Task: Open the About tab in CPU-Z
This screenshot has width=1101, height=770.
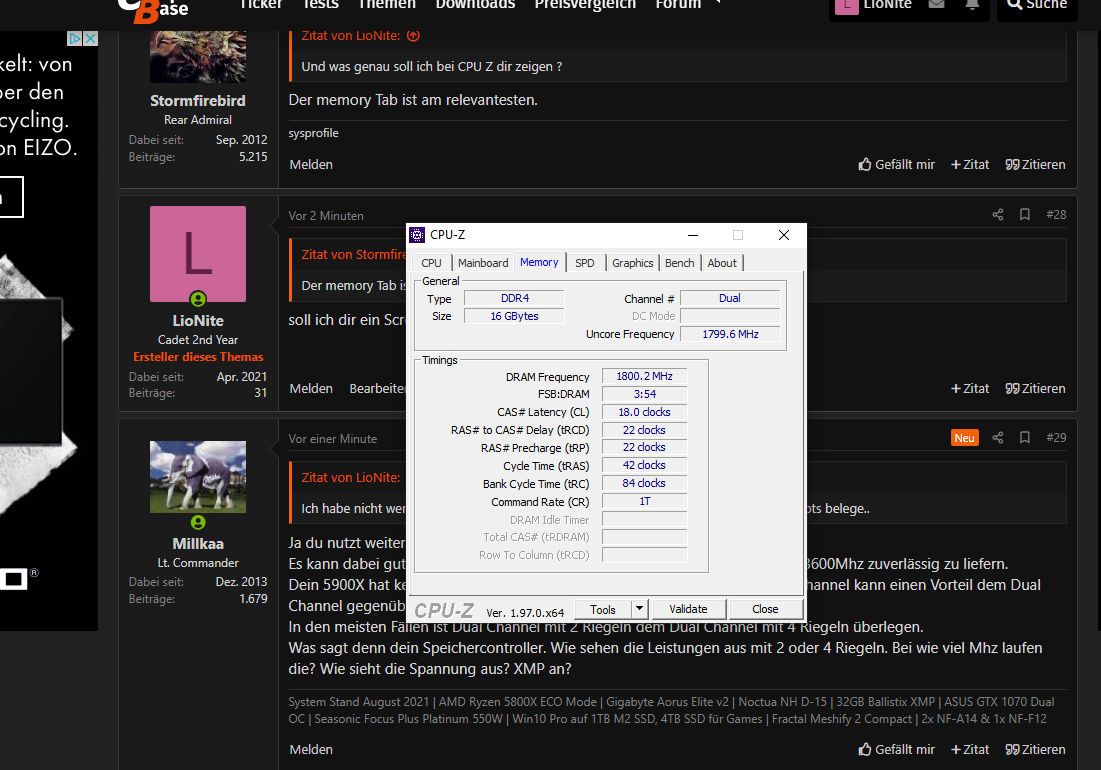Action: click(722, 263)
